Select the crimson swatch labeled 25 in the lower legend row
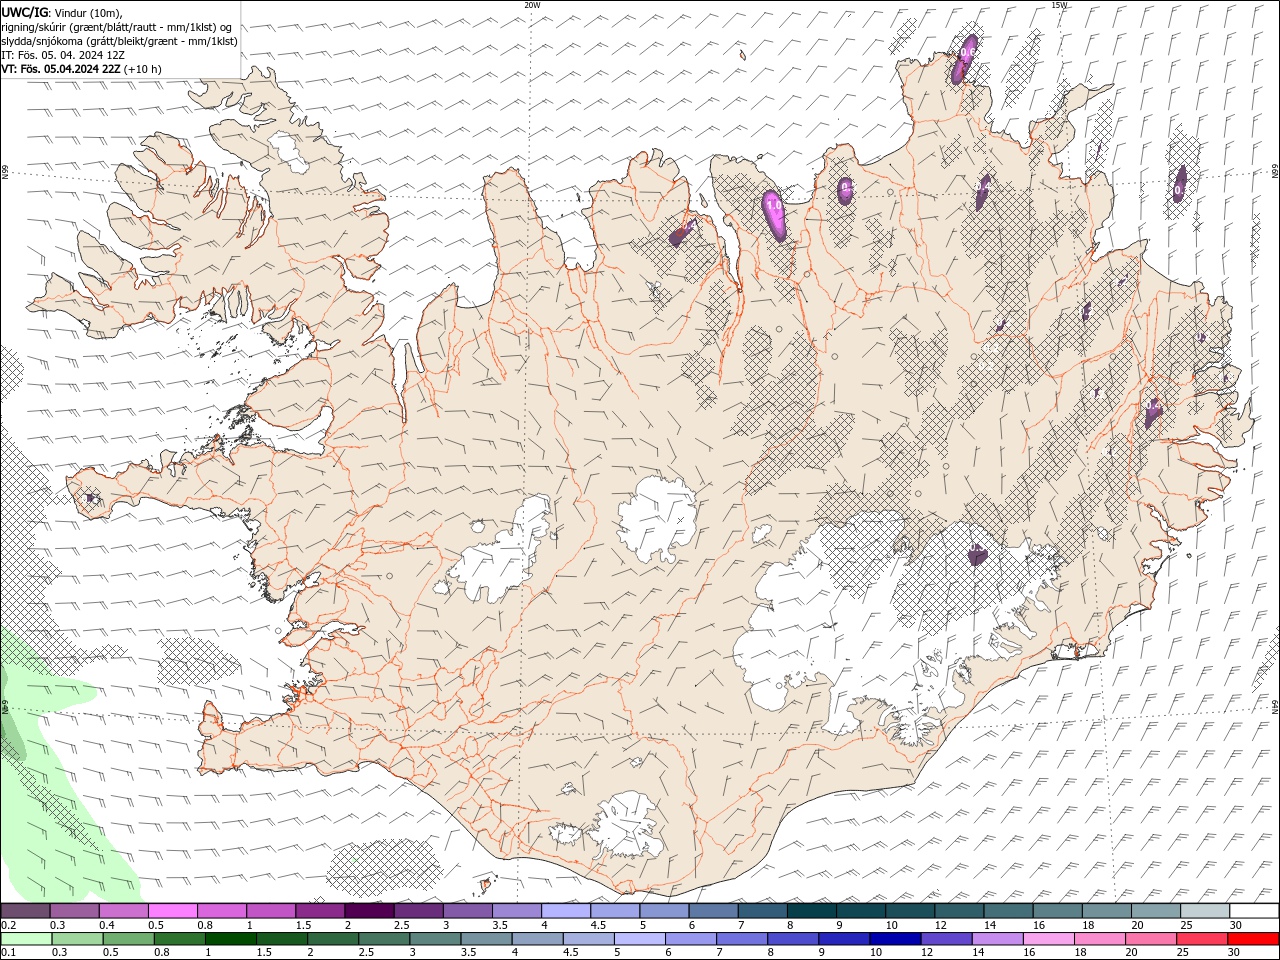 pos(1201,938)
